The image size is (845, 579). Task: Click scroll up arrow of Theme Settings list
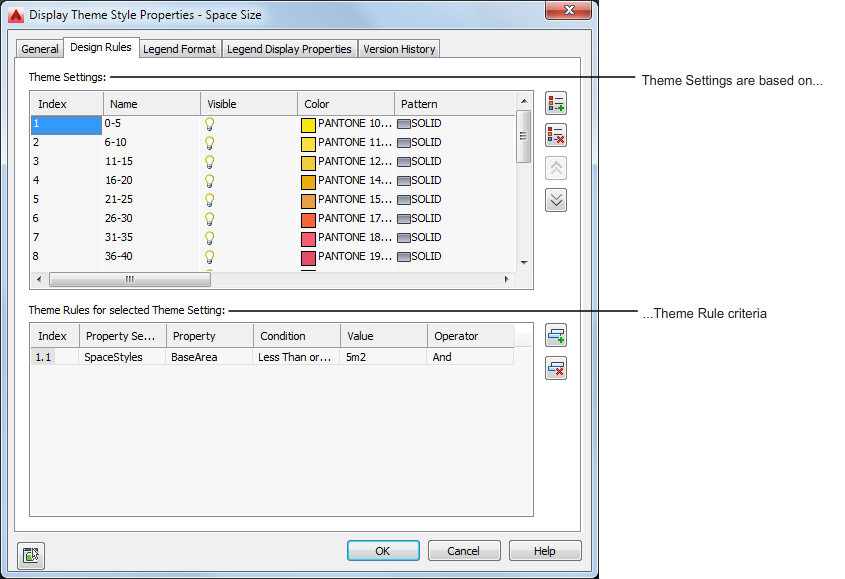(x=524, y=101)
